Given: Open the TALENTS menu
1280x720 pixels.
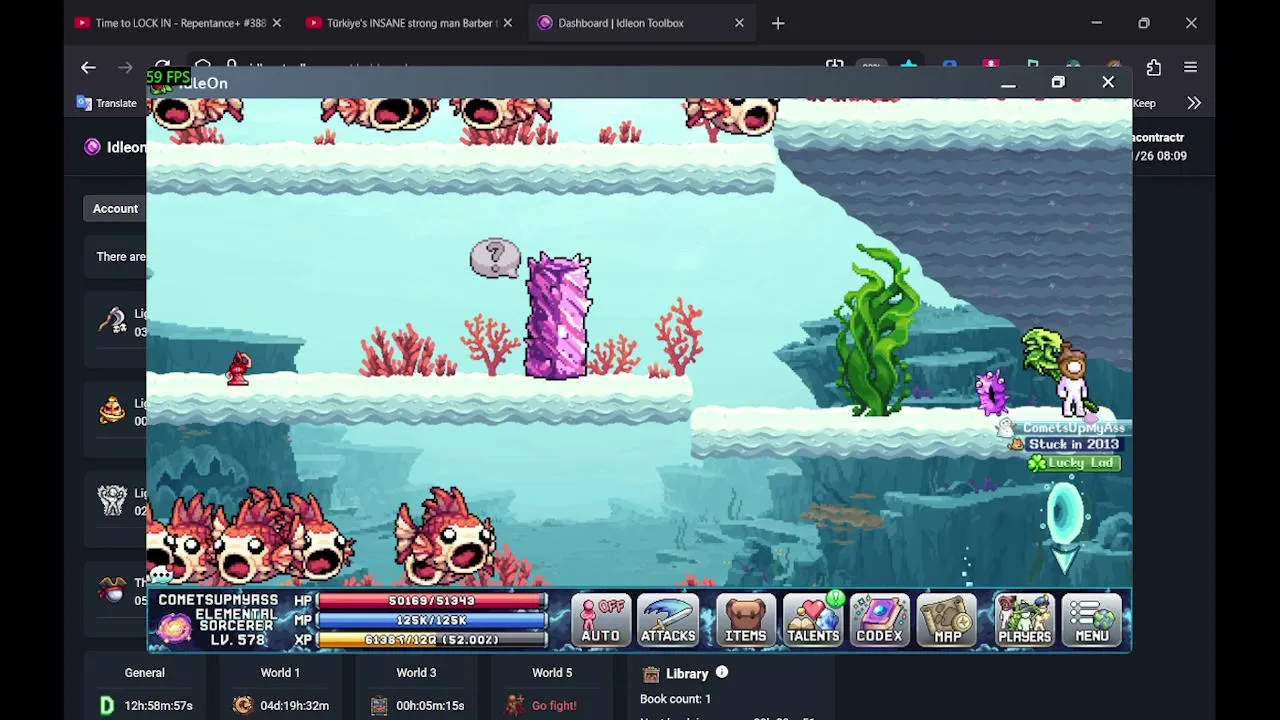Looking at the screenshot, I should (x=813, y=619).
